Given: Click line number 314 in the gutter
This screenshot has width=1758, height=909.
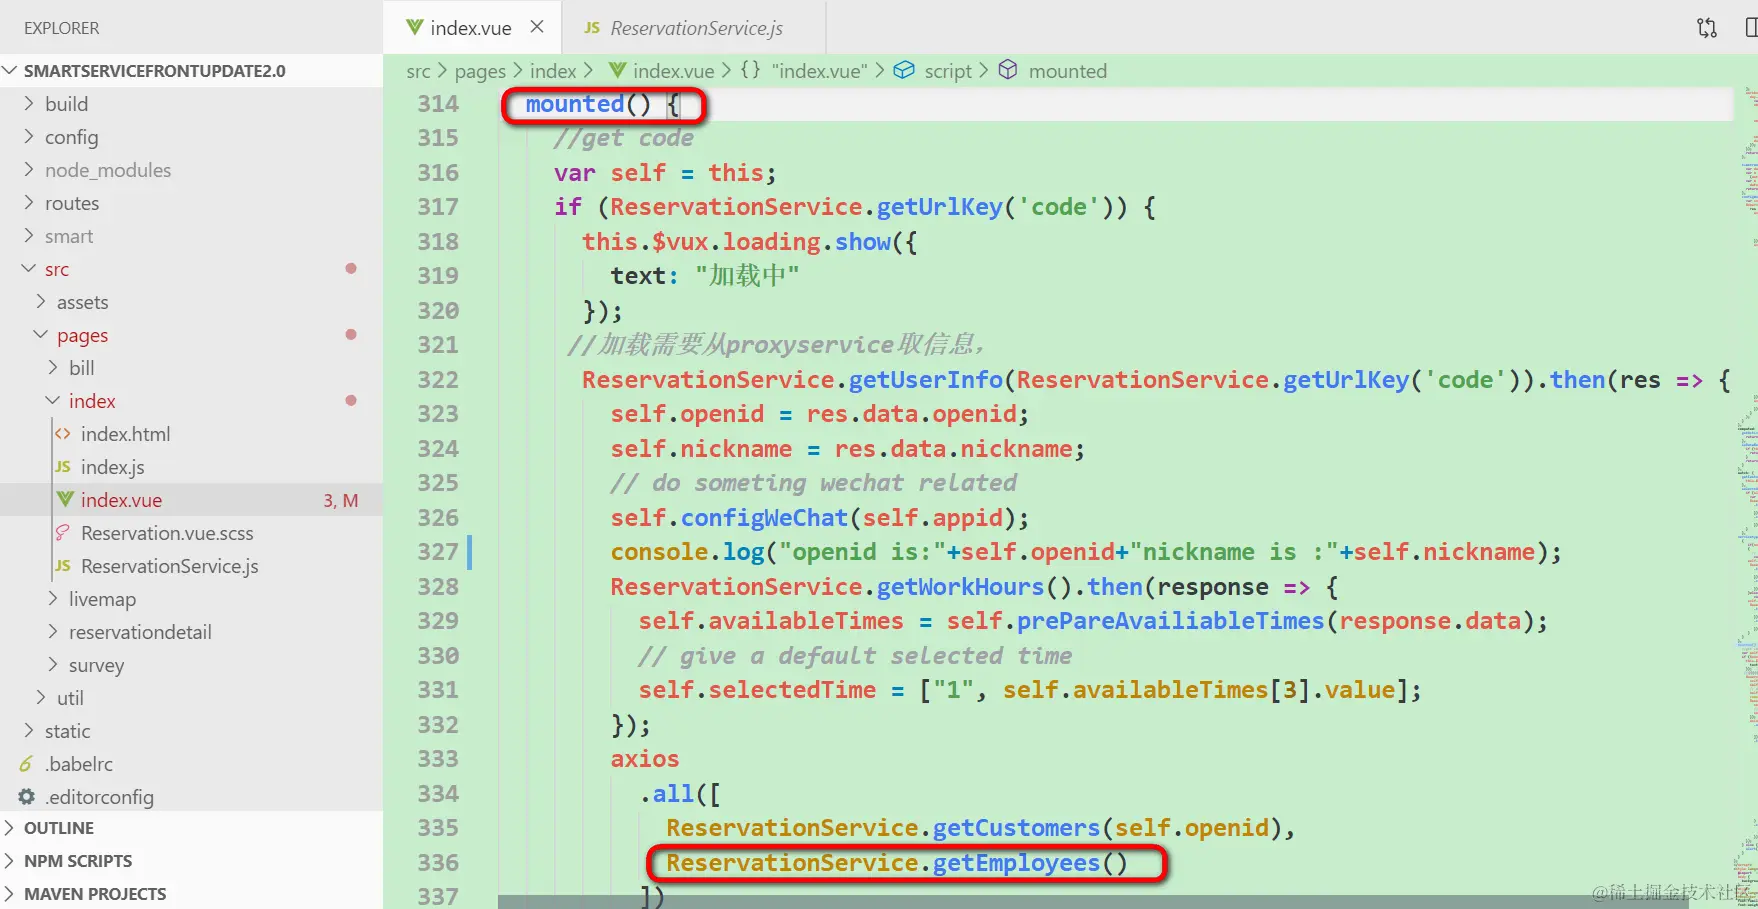Looking at the screenshot, I should (438, 104).
